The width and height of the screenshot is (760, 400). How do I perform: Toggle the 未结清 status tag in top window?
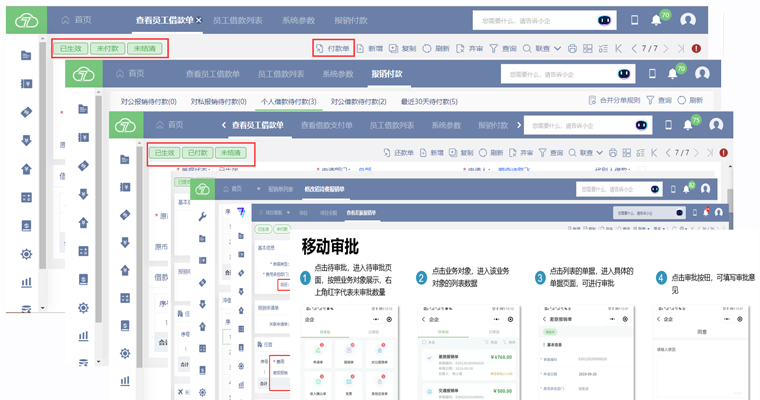(x=145, y=48)
